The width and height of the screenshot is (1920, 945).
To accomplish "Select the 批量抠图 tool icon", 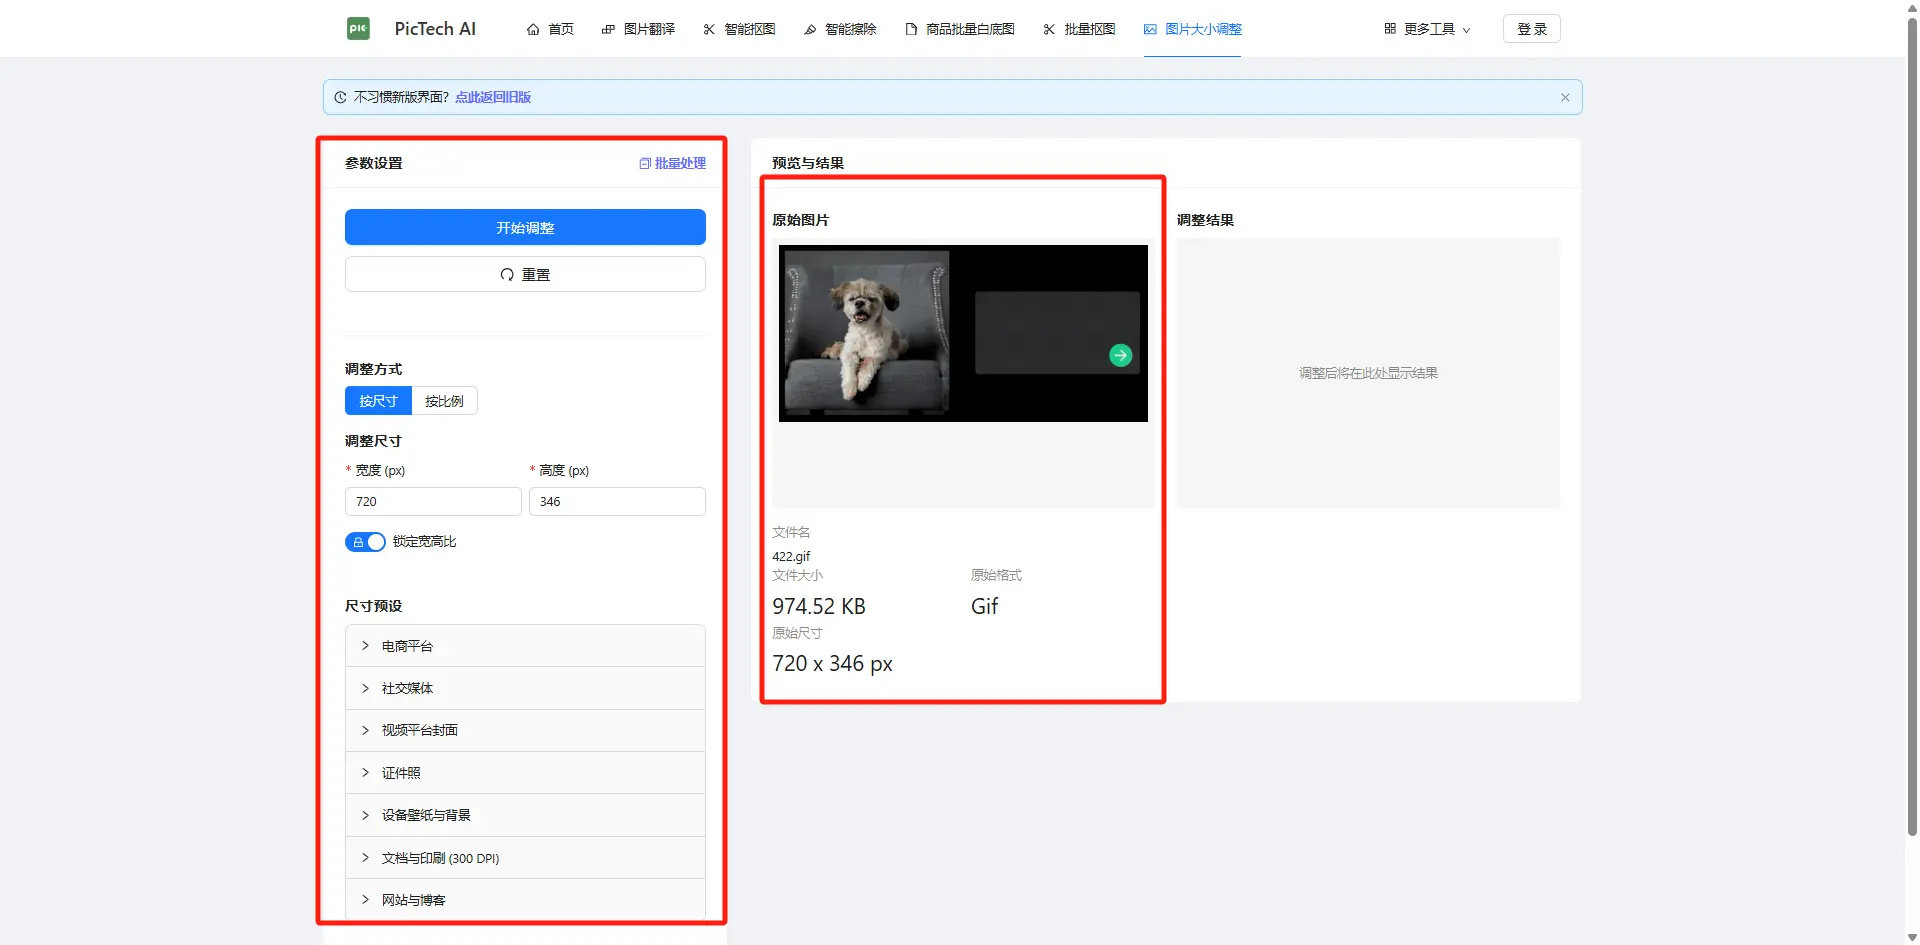I will point(1048,29).
